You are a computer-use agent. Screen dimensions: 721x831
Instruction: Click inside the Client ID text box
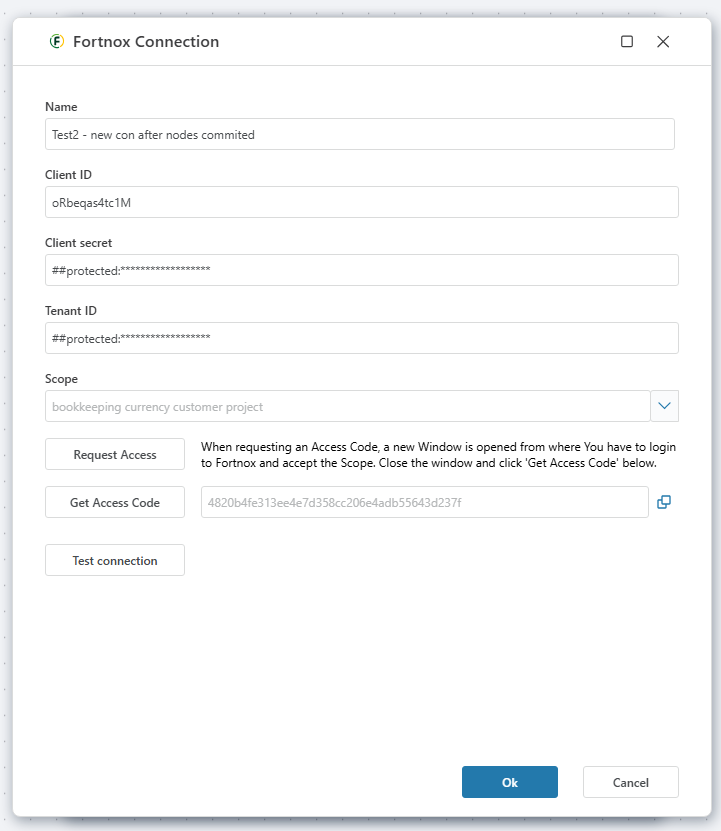[x=361, y=202]
